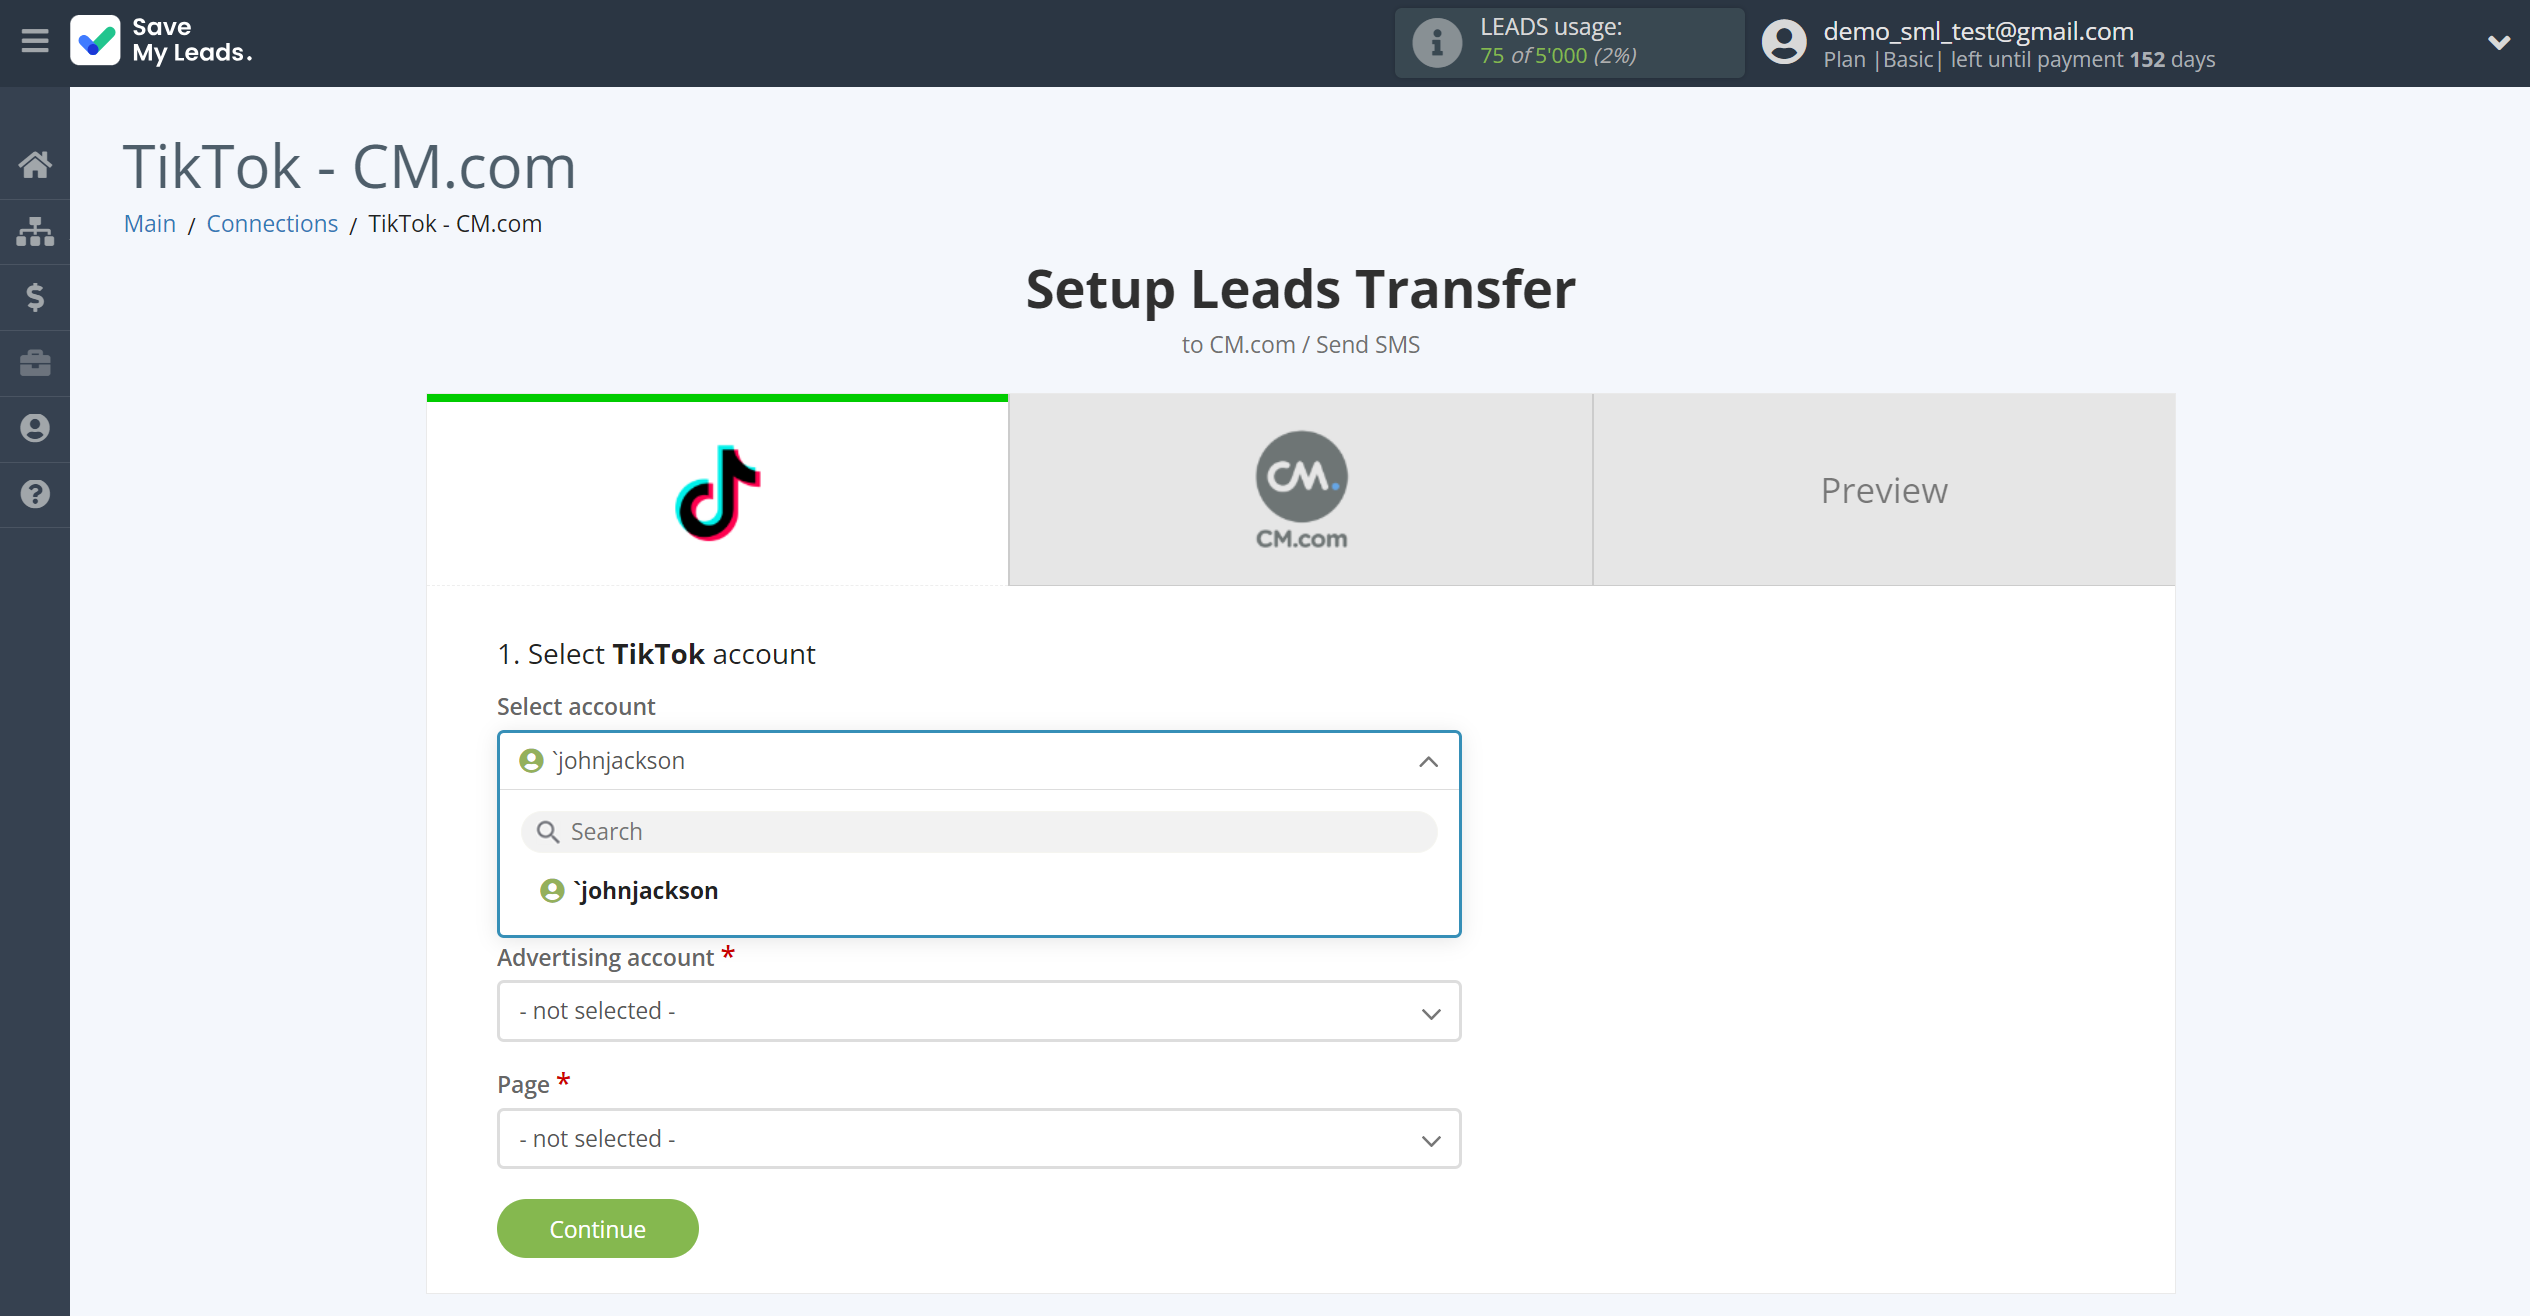Screen dimensions: 2530x1316
Task: Click the CM.com logo tab
Action: [1302, 489]
